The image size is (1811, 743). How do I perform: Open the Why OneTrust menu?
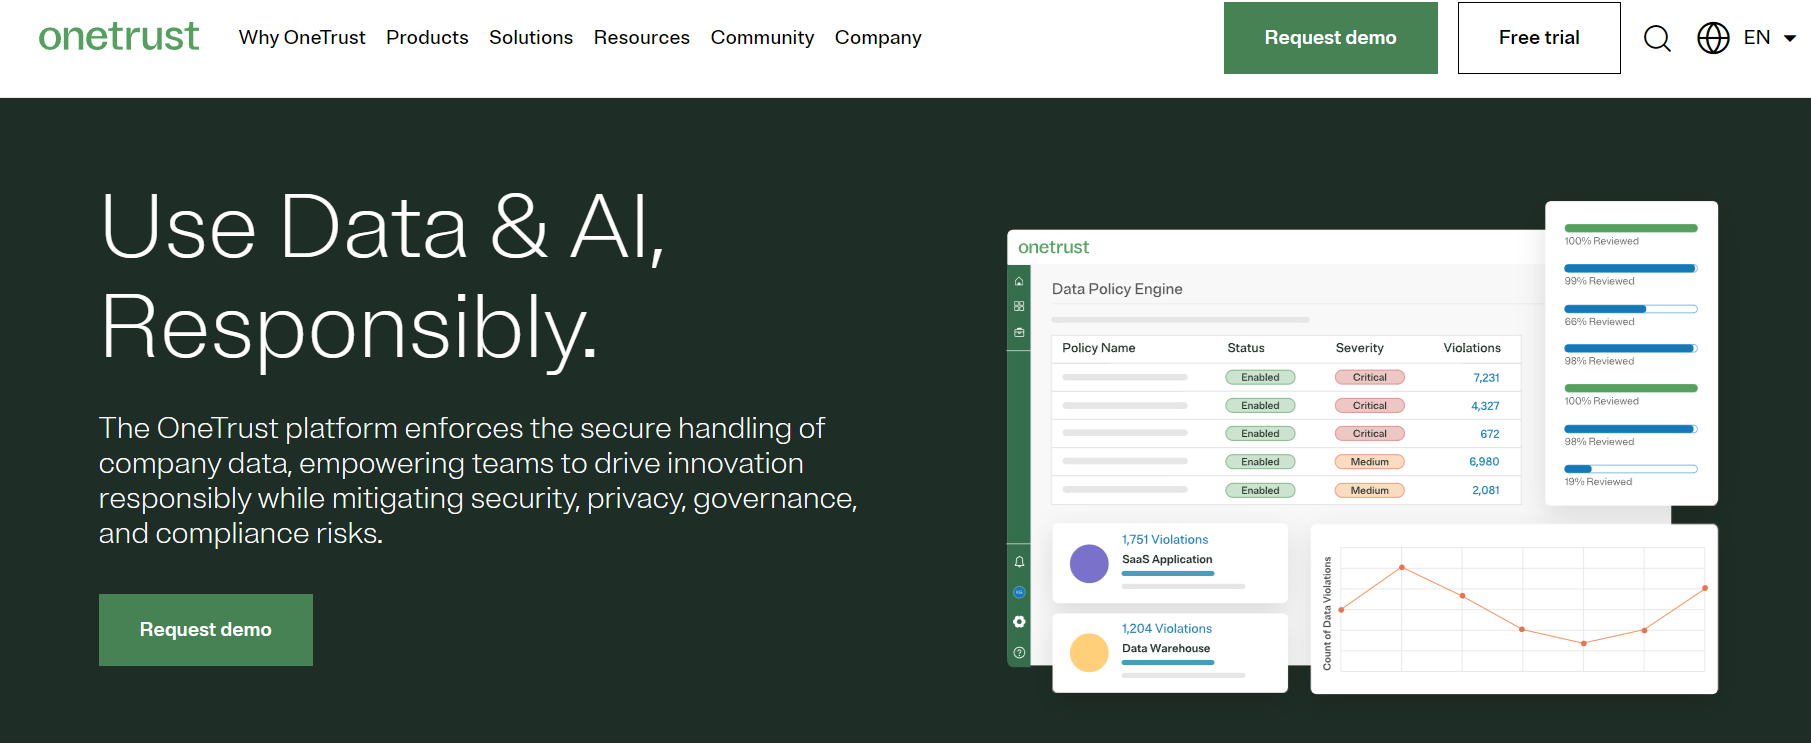[302, 37]
